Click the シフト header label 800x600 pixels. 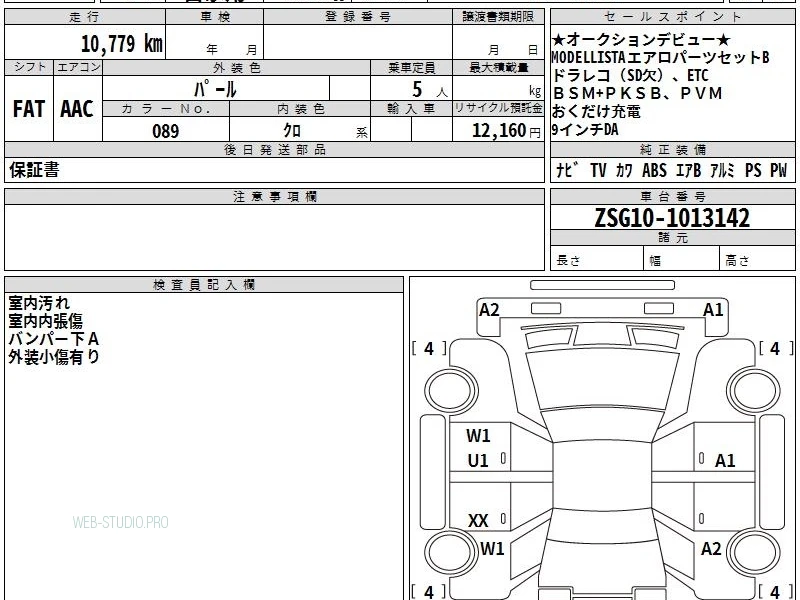(x=29, y=67)
